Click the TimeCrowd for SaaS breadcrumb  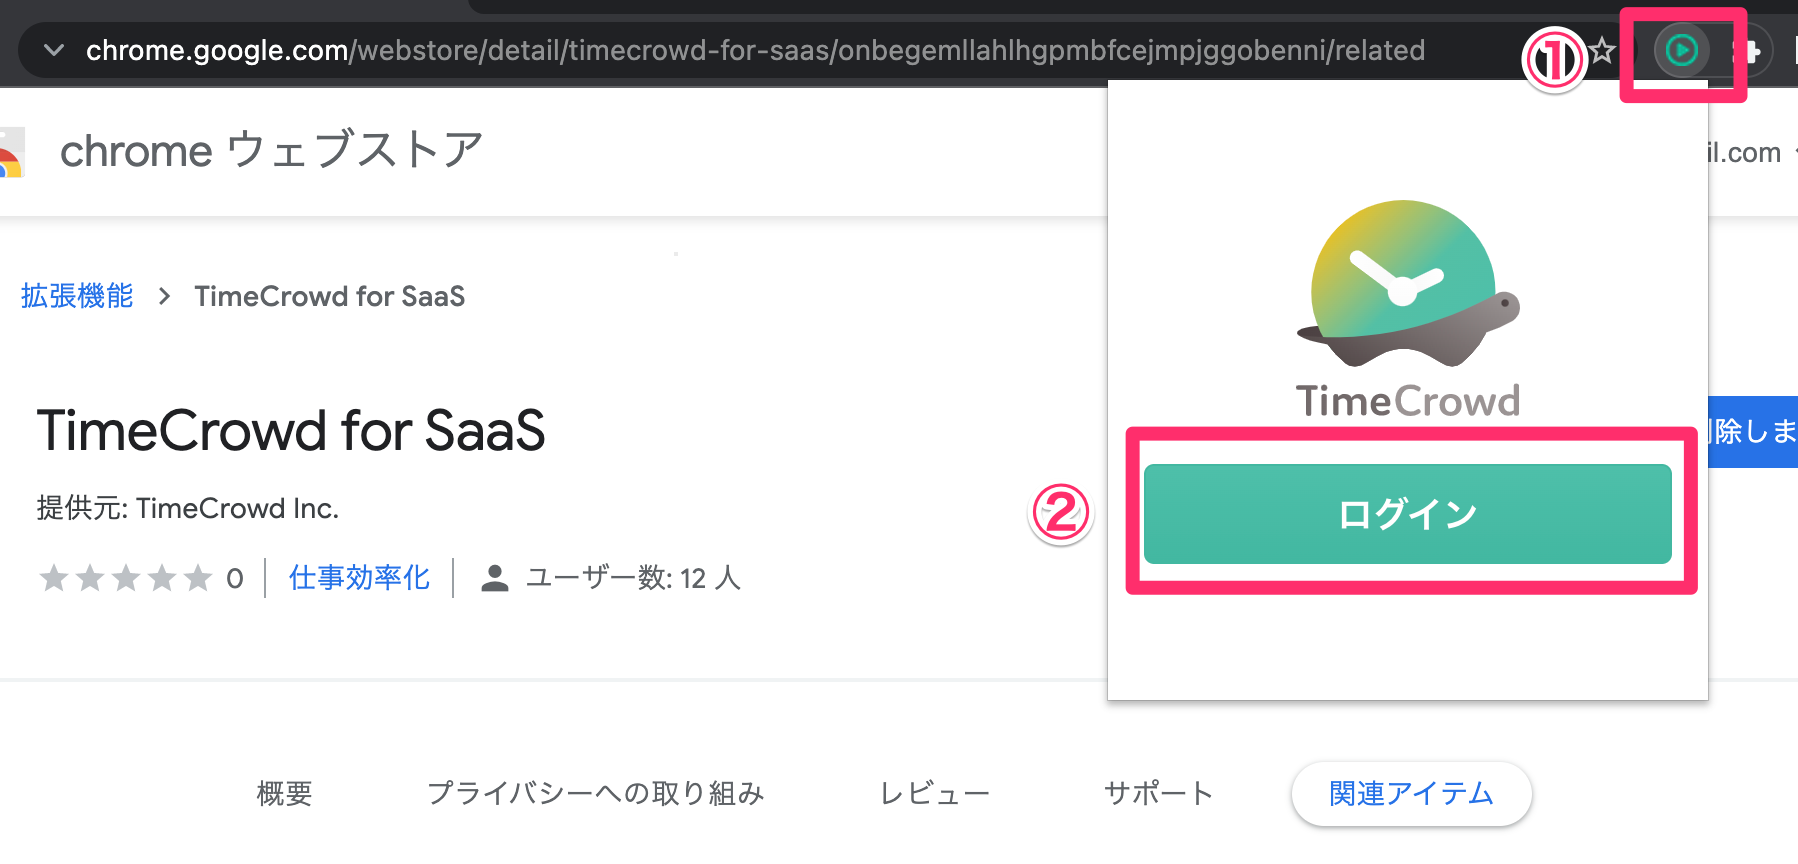pos(330,296)
